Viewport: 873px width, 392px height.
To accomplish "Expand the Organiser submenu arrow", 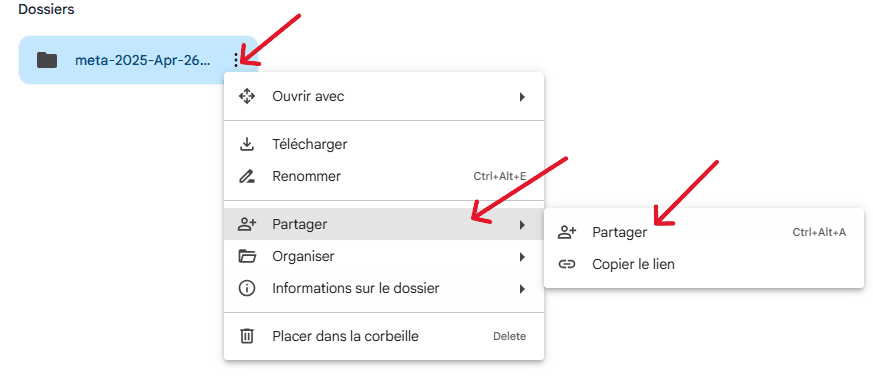I will (522, 257).
